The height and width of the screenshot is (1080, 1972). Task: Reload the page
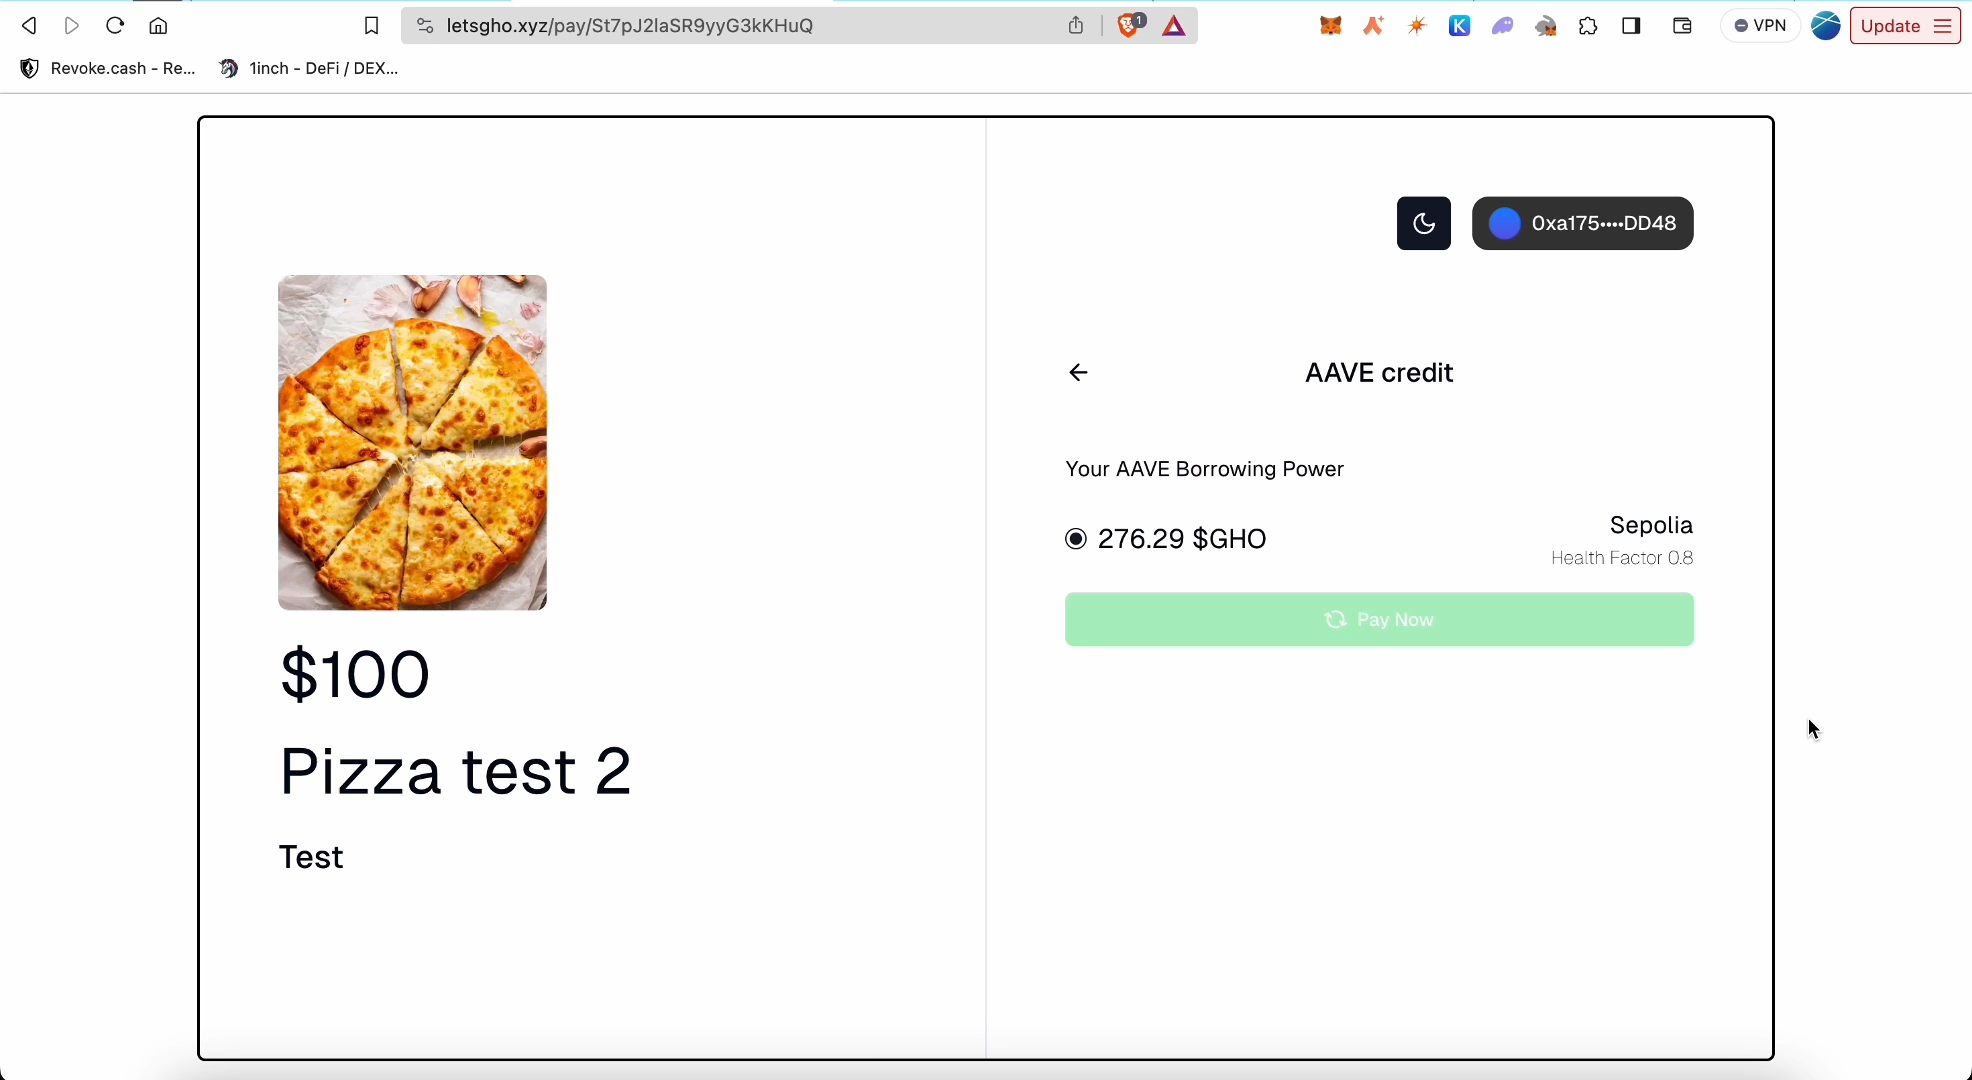[115, 26]
